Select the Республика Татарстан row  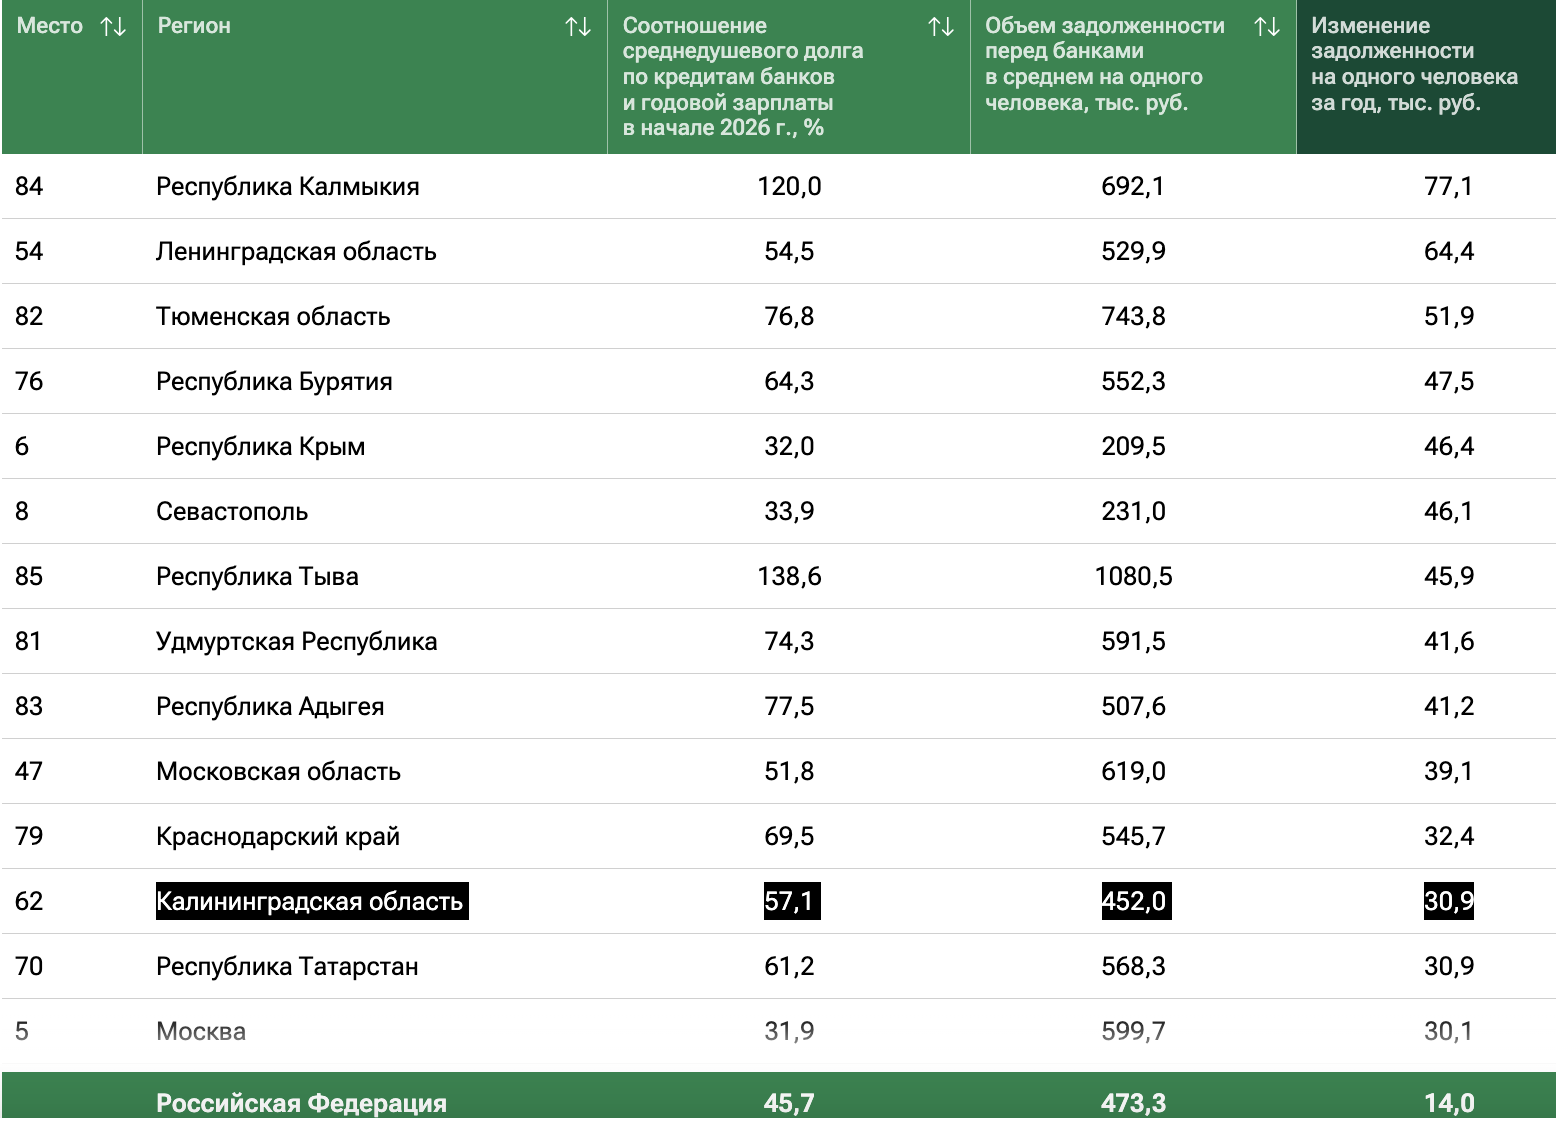point(287,967)
